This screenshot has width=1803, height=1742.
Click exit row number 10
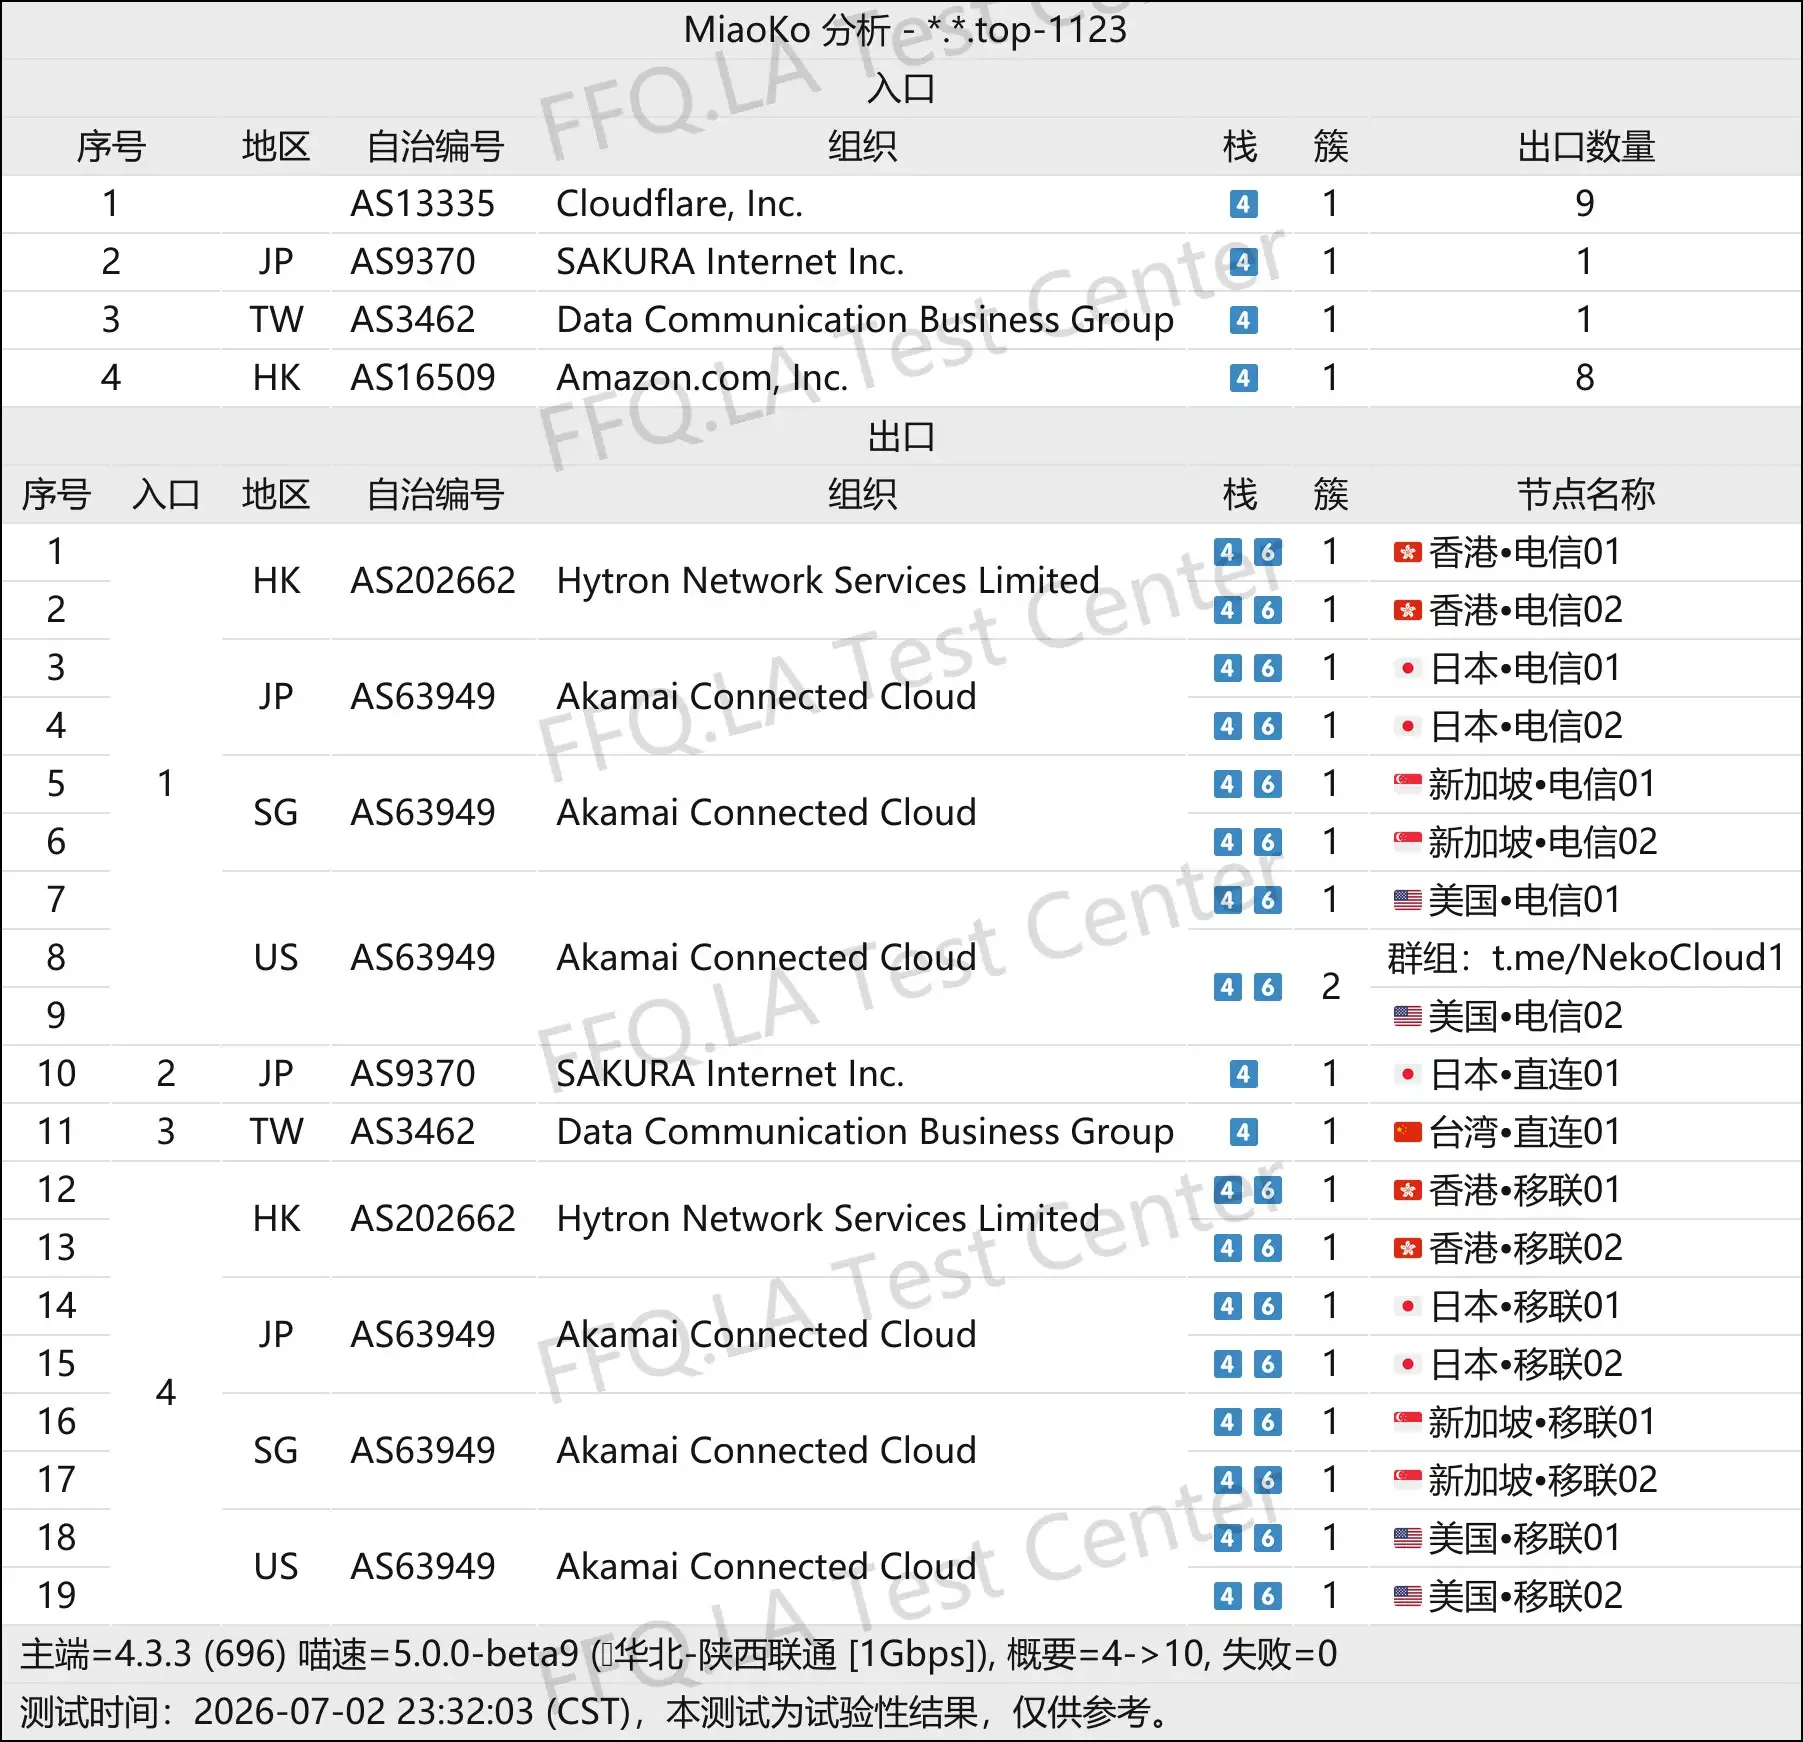click(x=56, y=1074)
